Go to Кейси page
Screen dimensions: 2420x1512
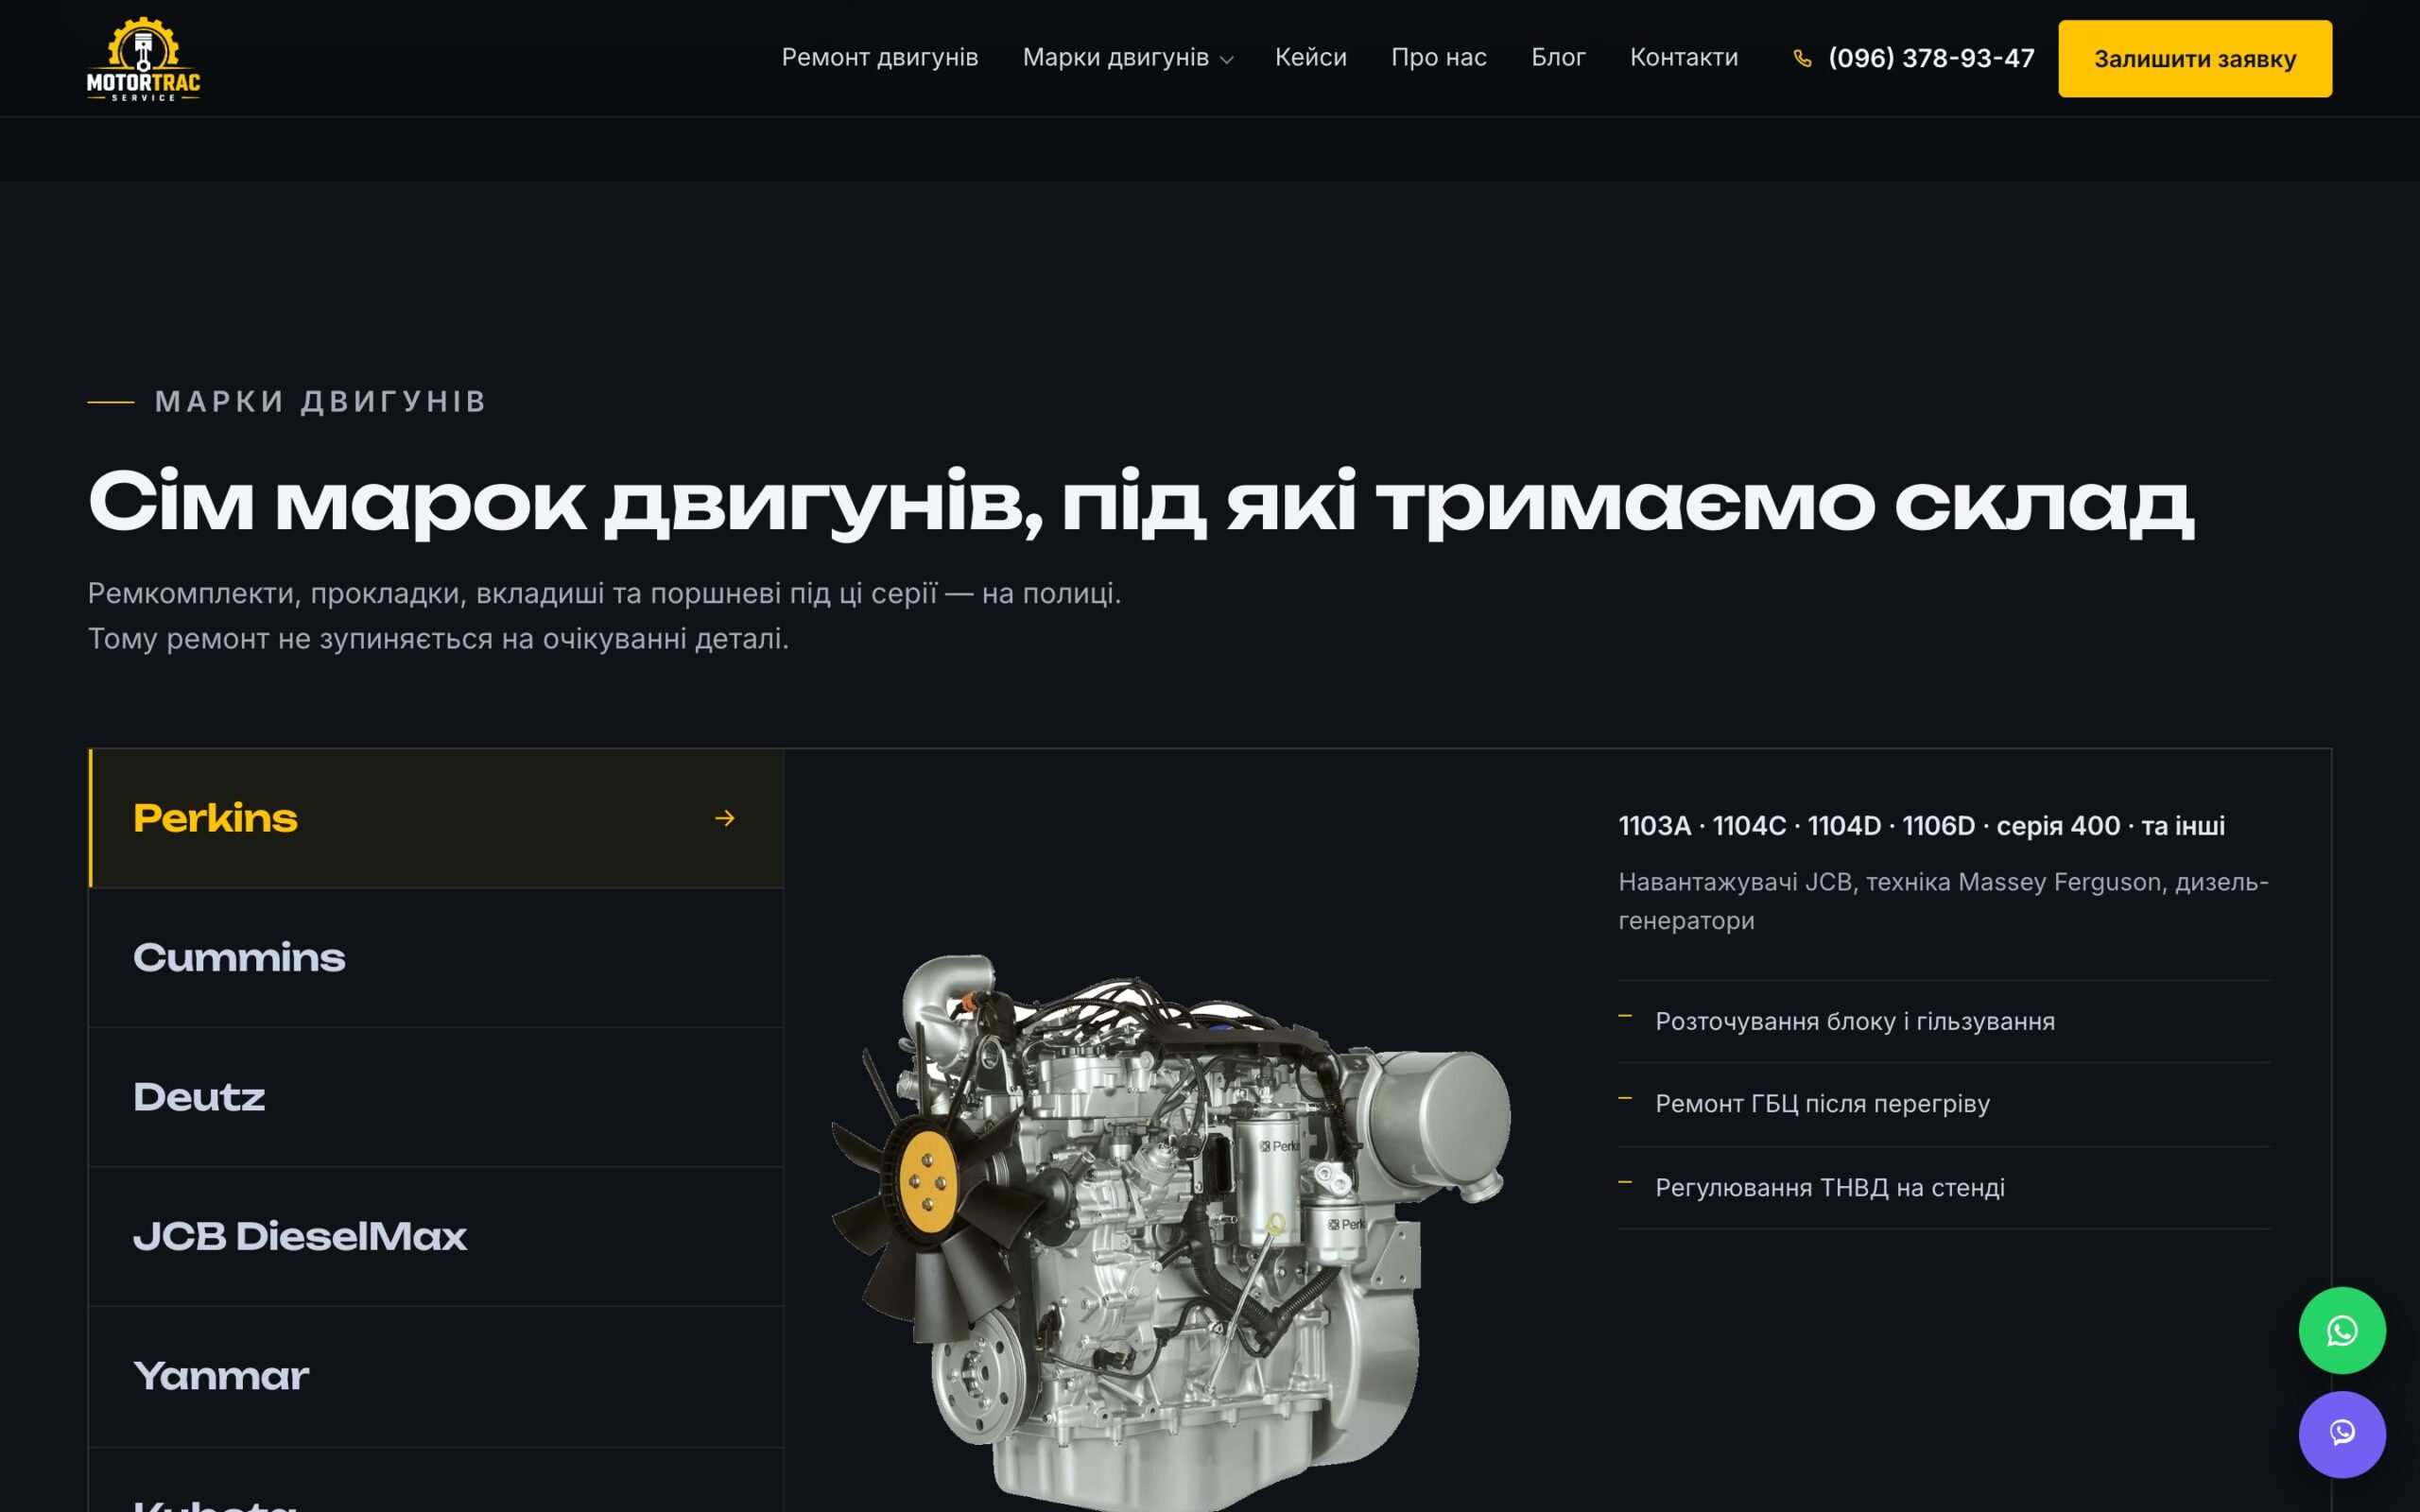[x=1310, y=57]
